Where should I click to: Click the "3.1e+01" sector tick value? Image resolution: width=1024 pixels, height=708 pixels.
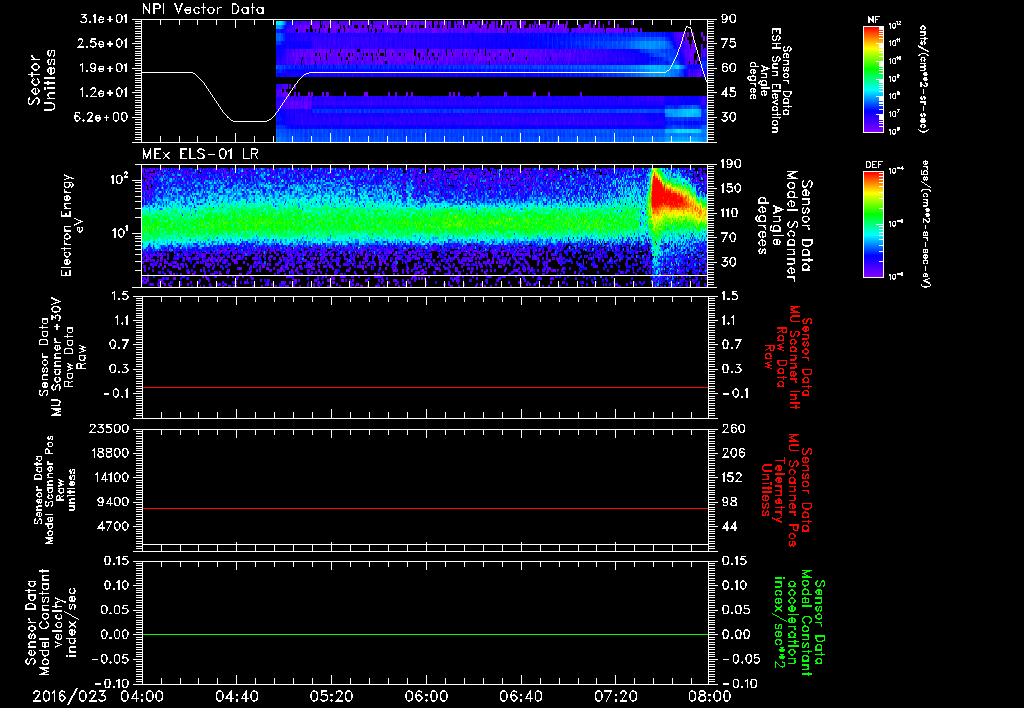[104, 19]
